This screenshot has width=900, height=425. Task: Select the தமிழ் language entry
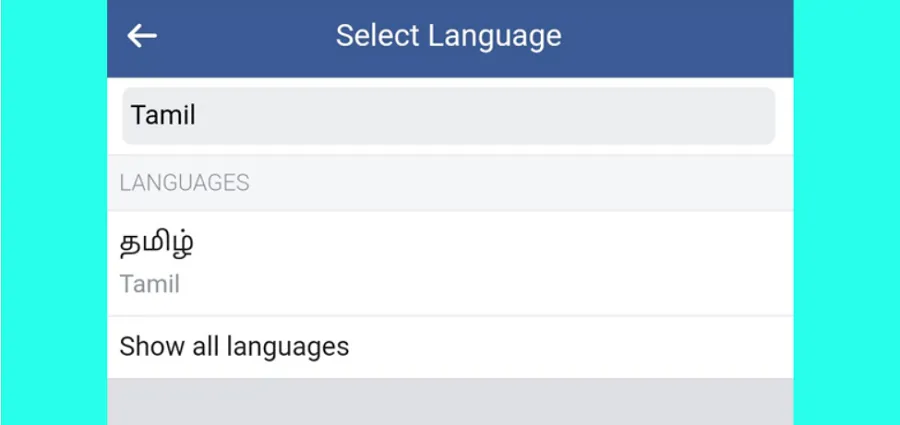(x=450, y=263)
